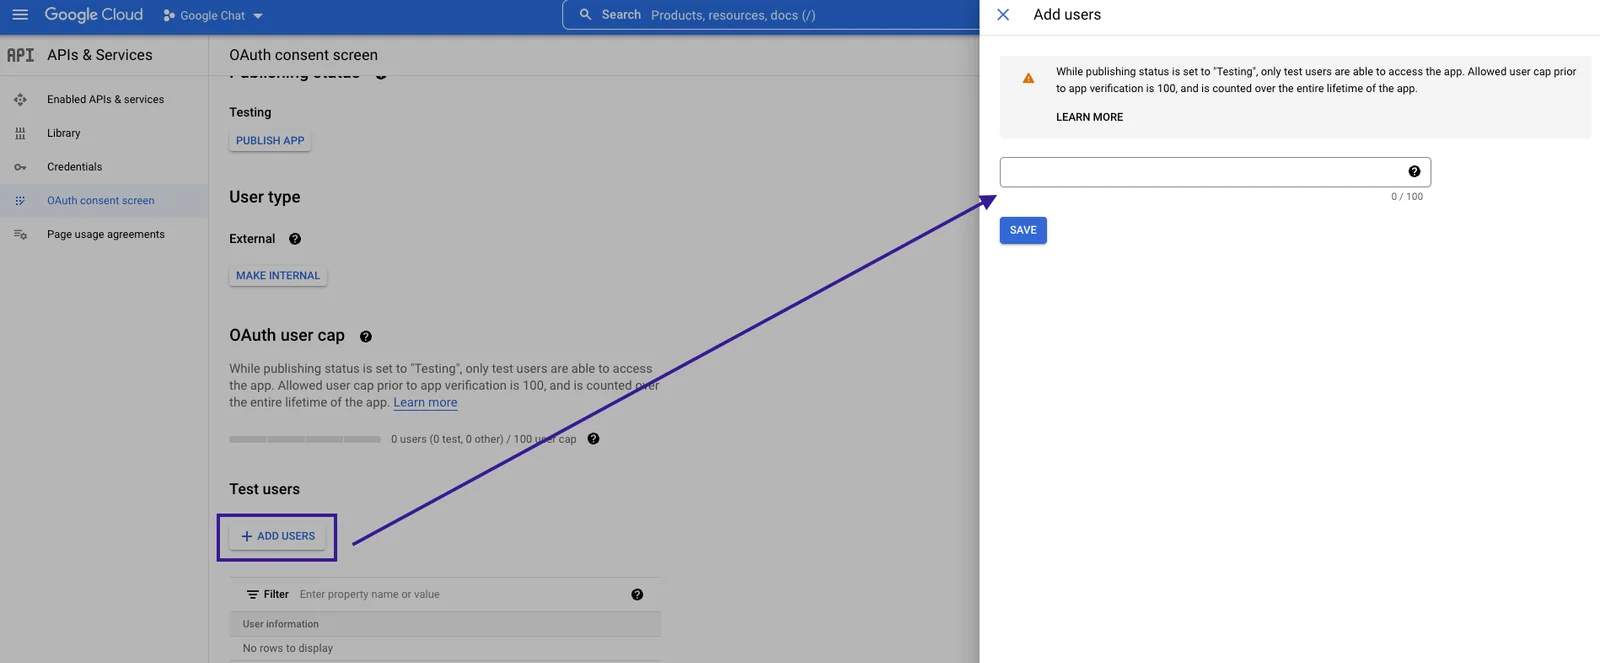
Task: Click the 'No rows to display' text
Action: click(288, 649)
